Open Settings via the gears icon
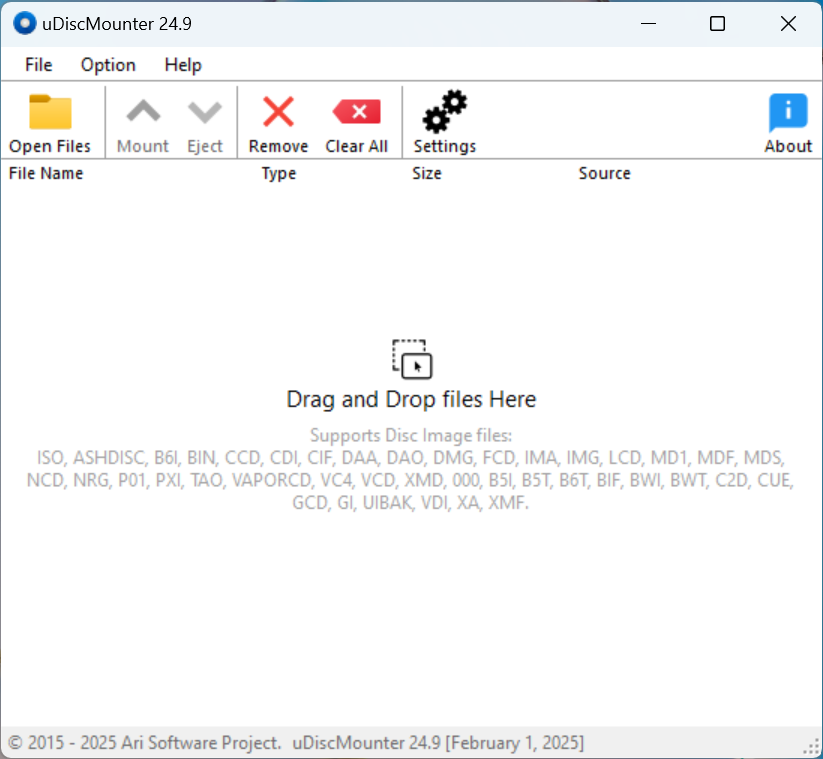This screenshot has height=759, width=823. tap(445, 111)
